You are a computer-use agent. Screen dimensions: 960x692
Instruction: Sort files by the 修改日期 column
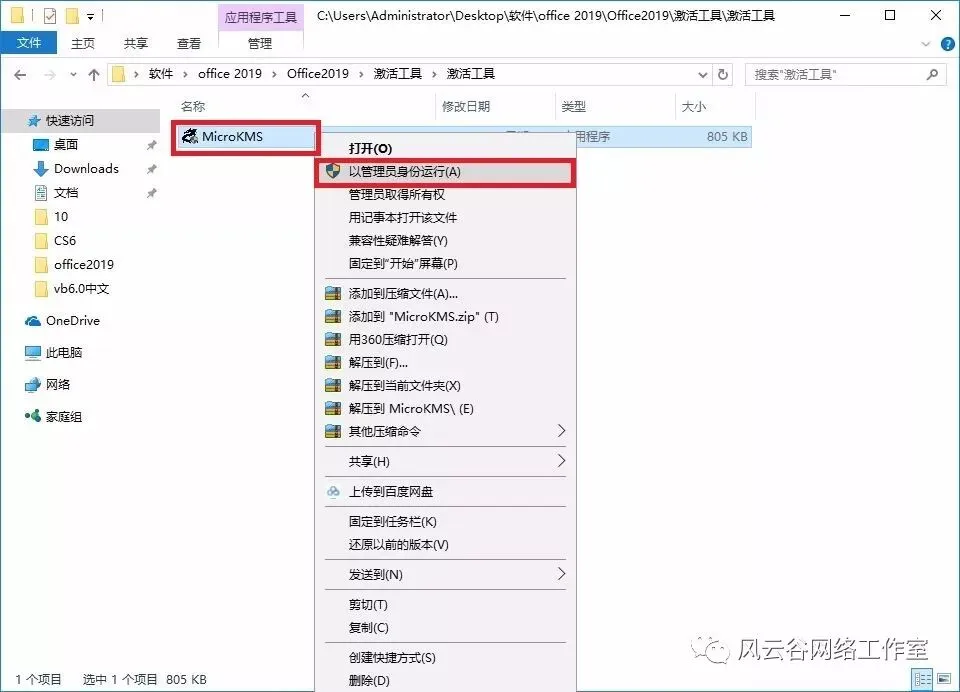466,107
